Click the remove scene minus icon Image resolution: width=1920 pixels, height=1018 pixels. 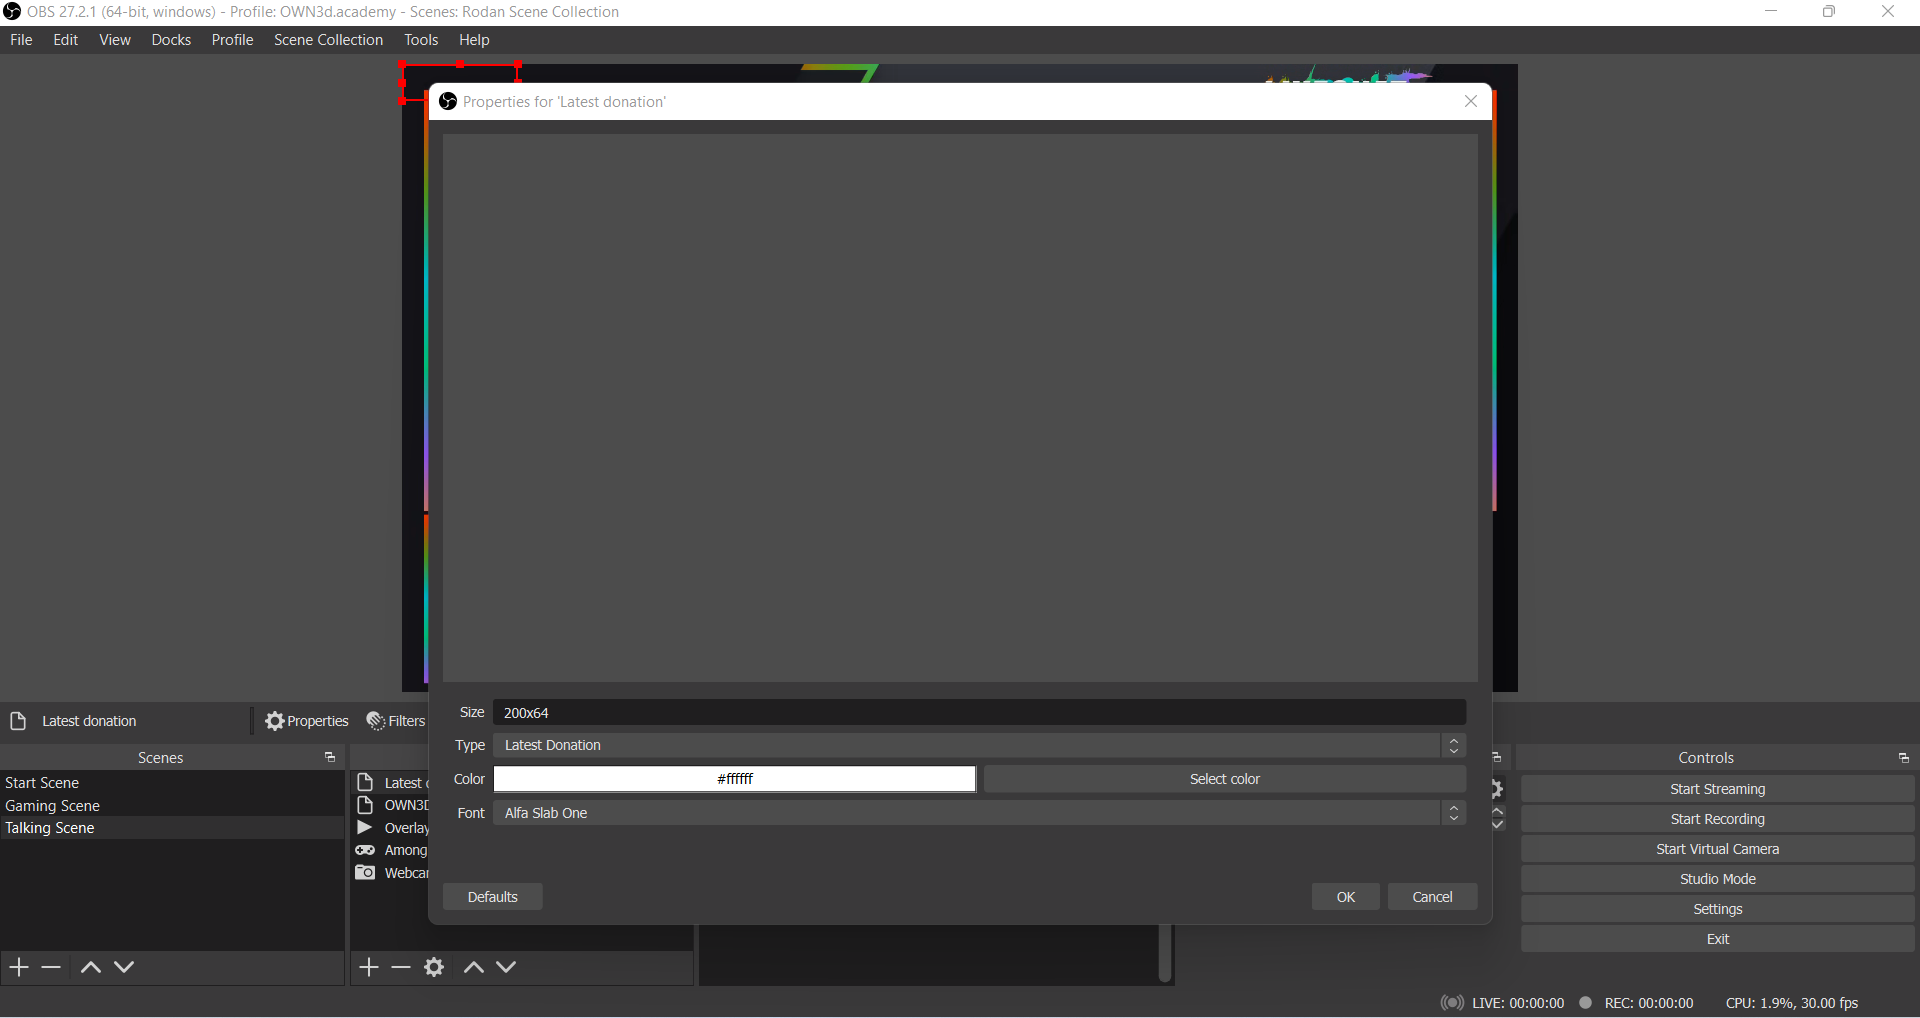coord(52,967)
